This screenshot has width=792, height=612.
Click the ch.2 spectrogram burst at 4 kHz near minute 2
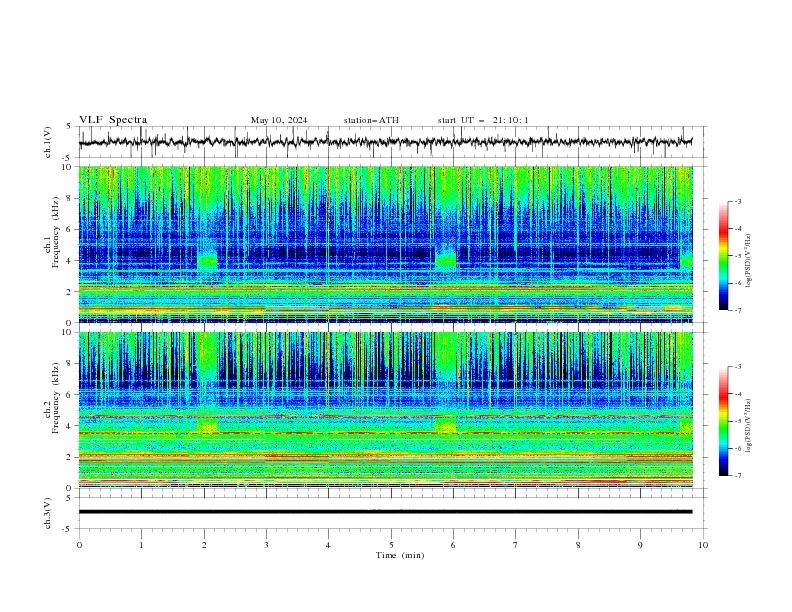click(207, 425)
